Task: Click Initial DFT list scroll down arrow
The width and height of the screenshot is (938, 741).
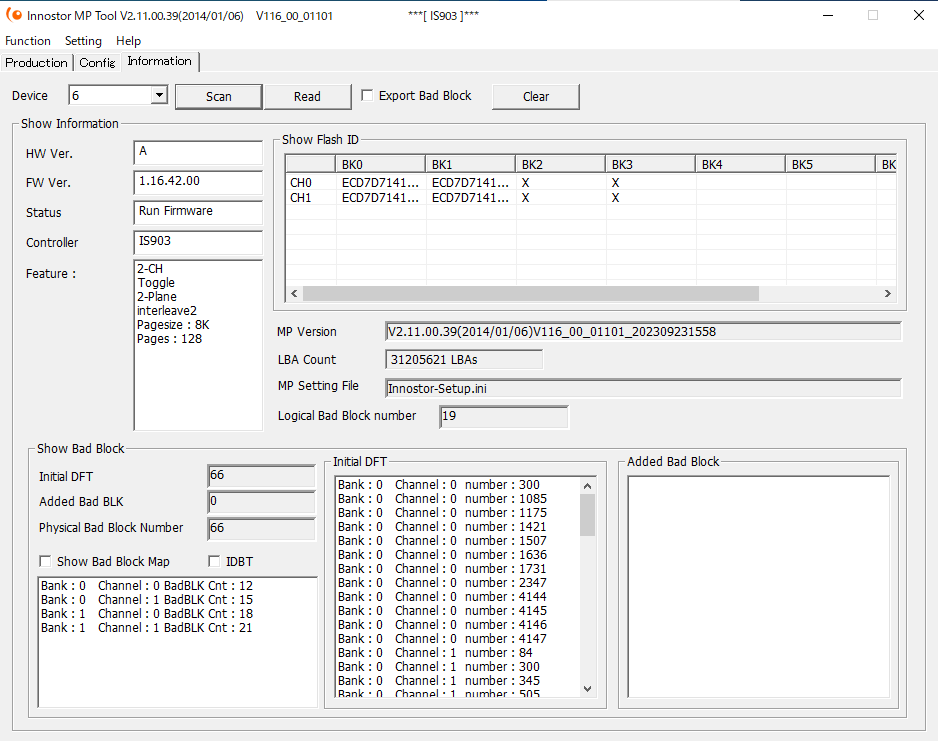Action: (x=587, y=688)
